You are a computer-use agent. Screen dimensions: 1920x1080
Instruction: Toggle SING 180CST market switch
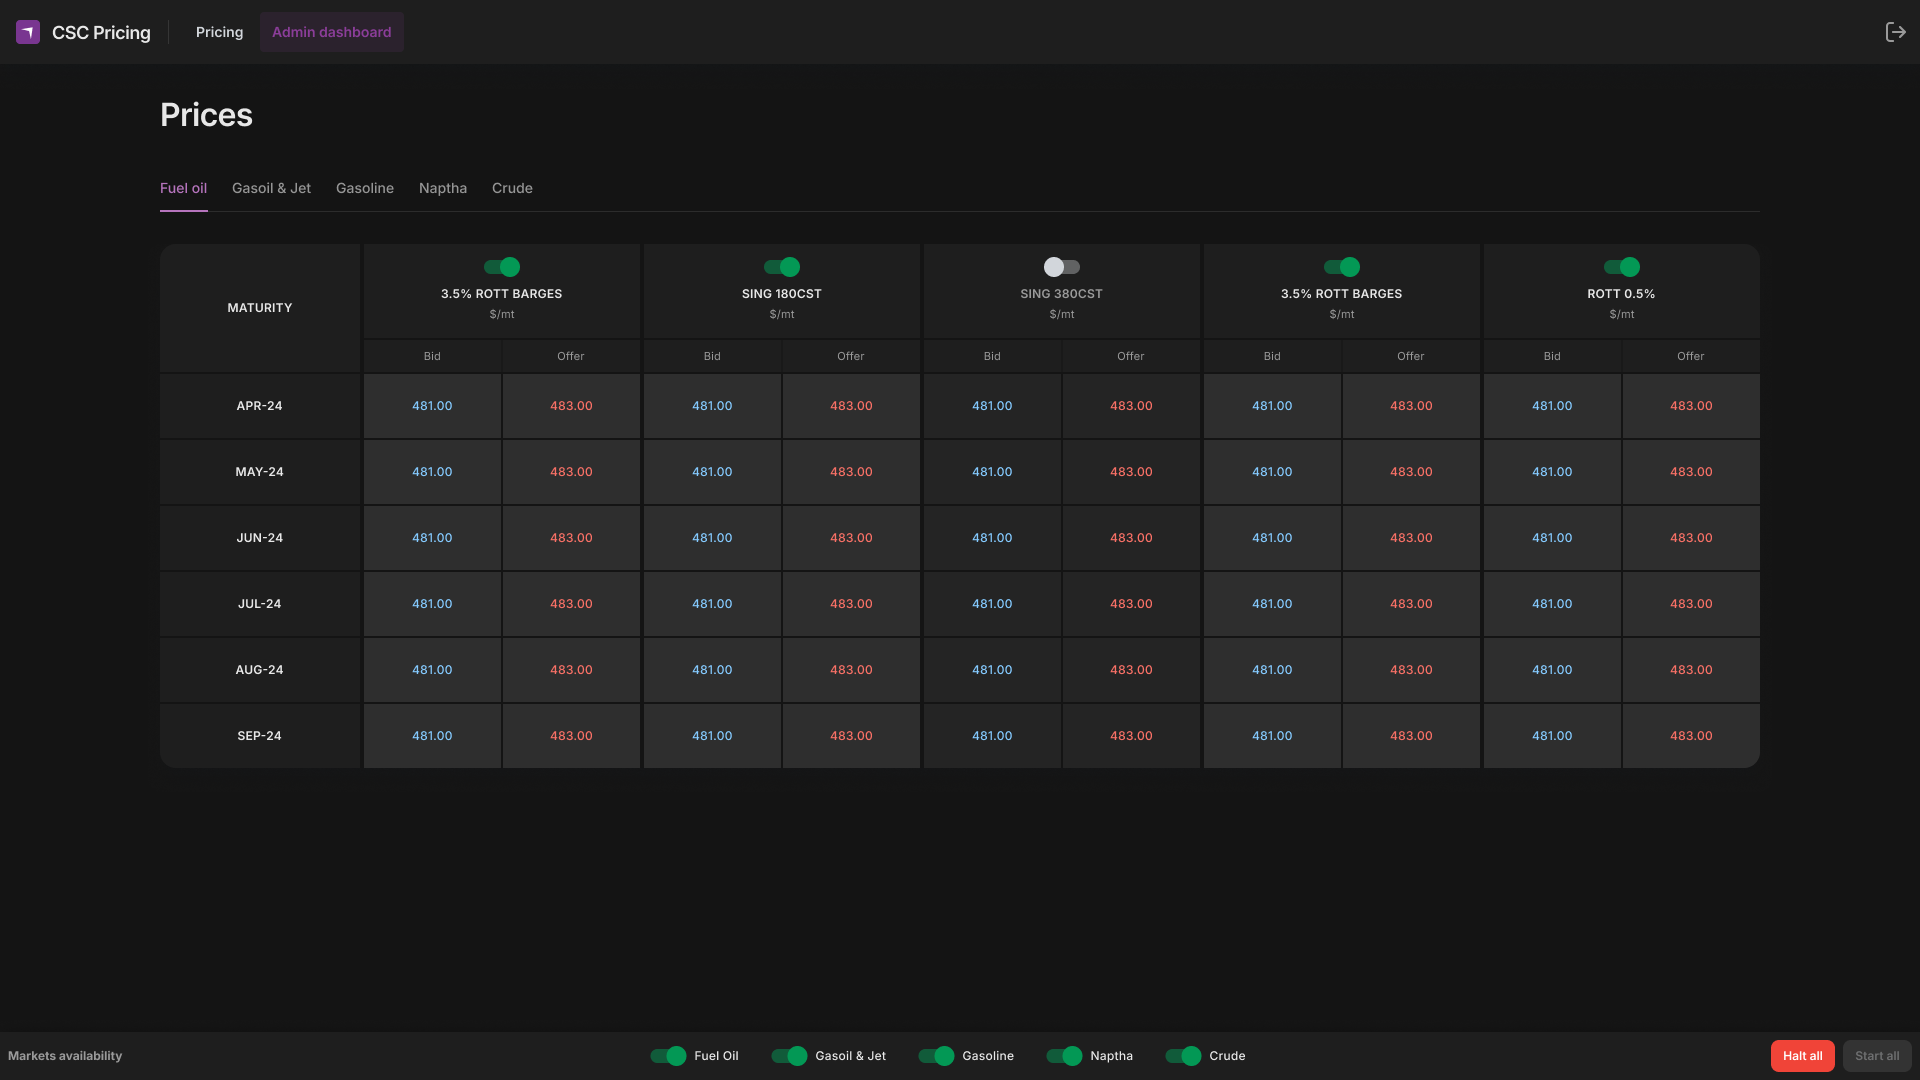click(x=782, y=267)
